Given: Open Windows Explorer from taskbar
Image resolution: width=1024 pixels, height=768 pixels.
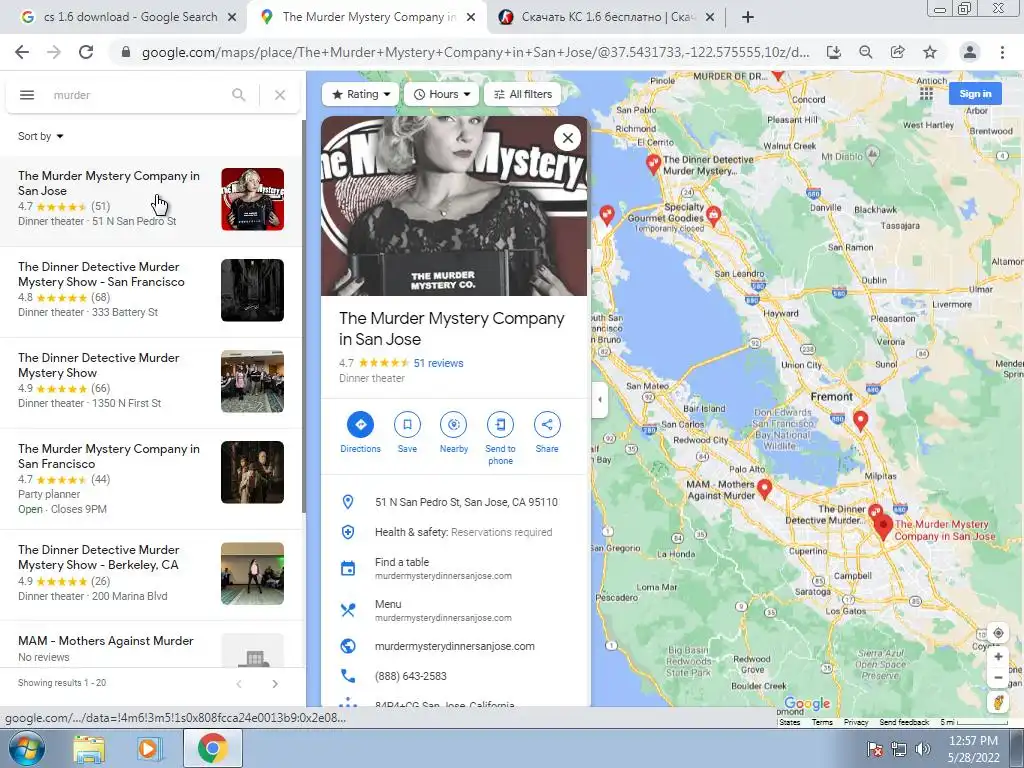Looking at the screenshot, I should click(x=89, y=748).
